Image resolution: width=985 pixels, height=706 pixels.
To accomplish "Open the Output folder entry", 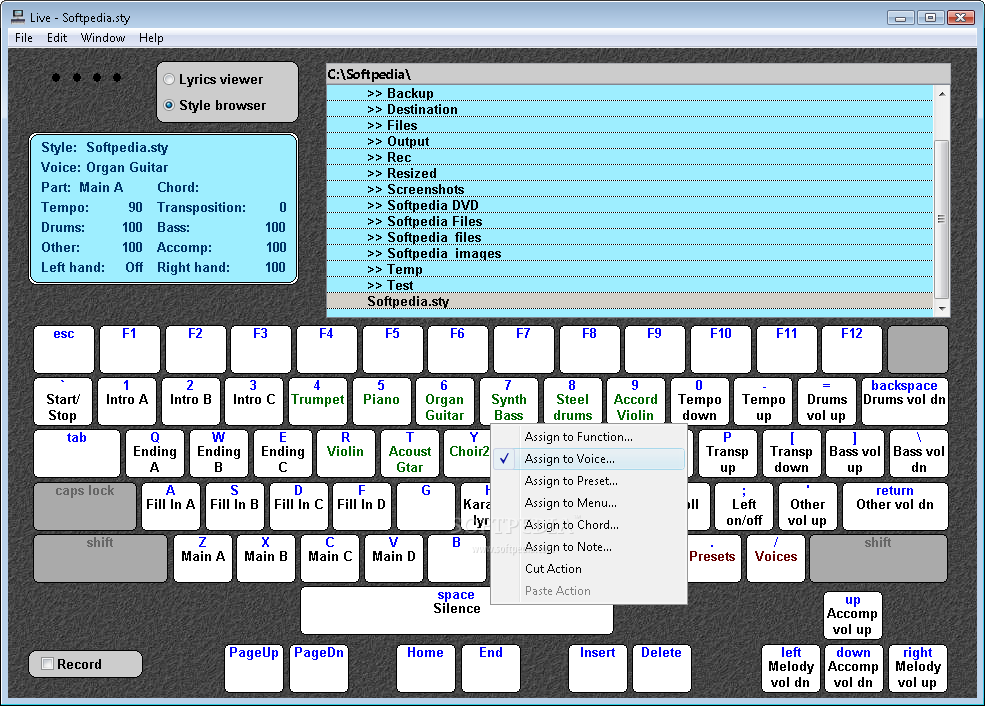I will tap(629, 141).
